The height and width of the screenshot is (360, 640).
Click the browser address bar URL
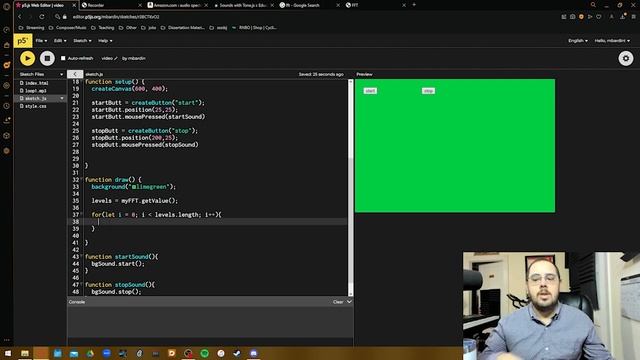tap(116, 17)
